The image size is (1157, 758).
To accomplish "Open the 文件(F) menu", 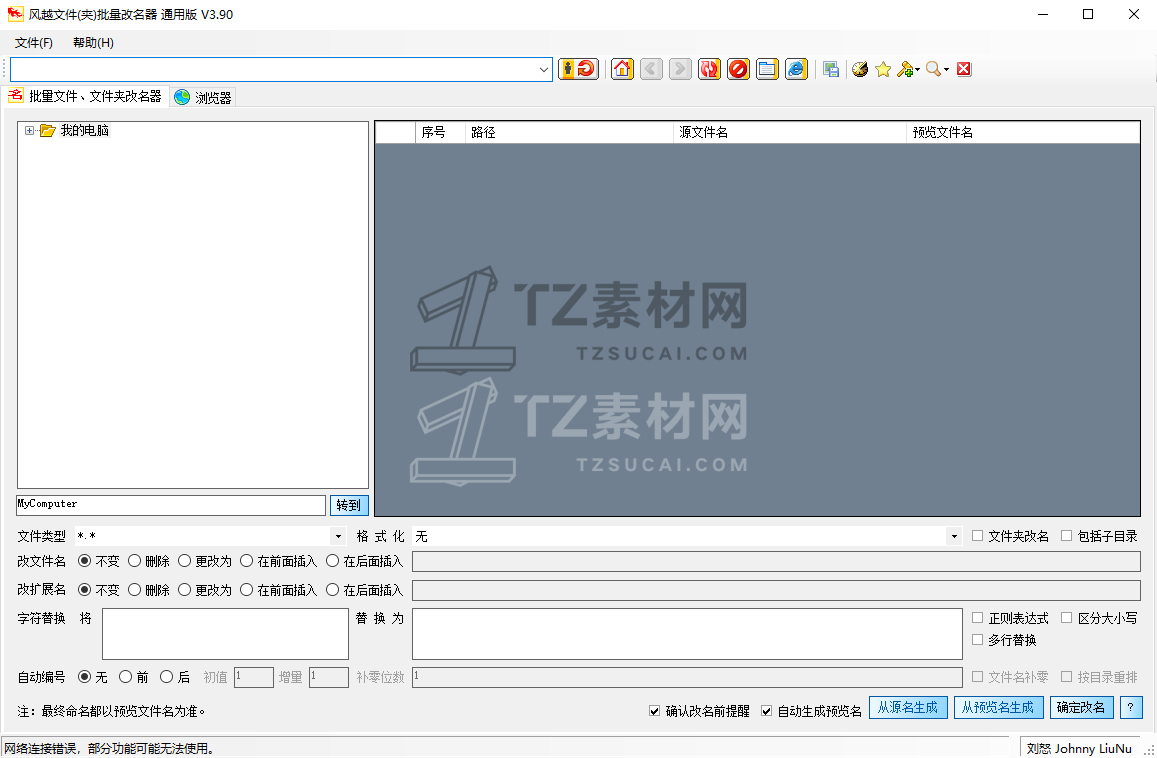I will (34, 43).
